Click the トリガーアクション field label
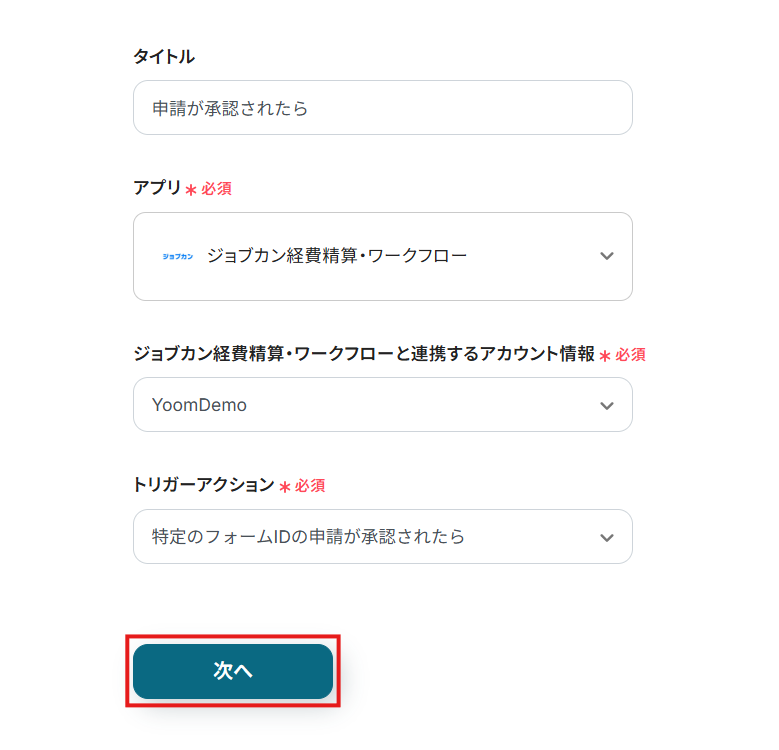The image size is (779, 750). click(x=203, y=485)
